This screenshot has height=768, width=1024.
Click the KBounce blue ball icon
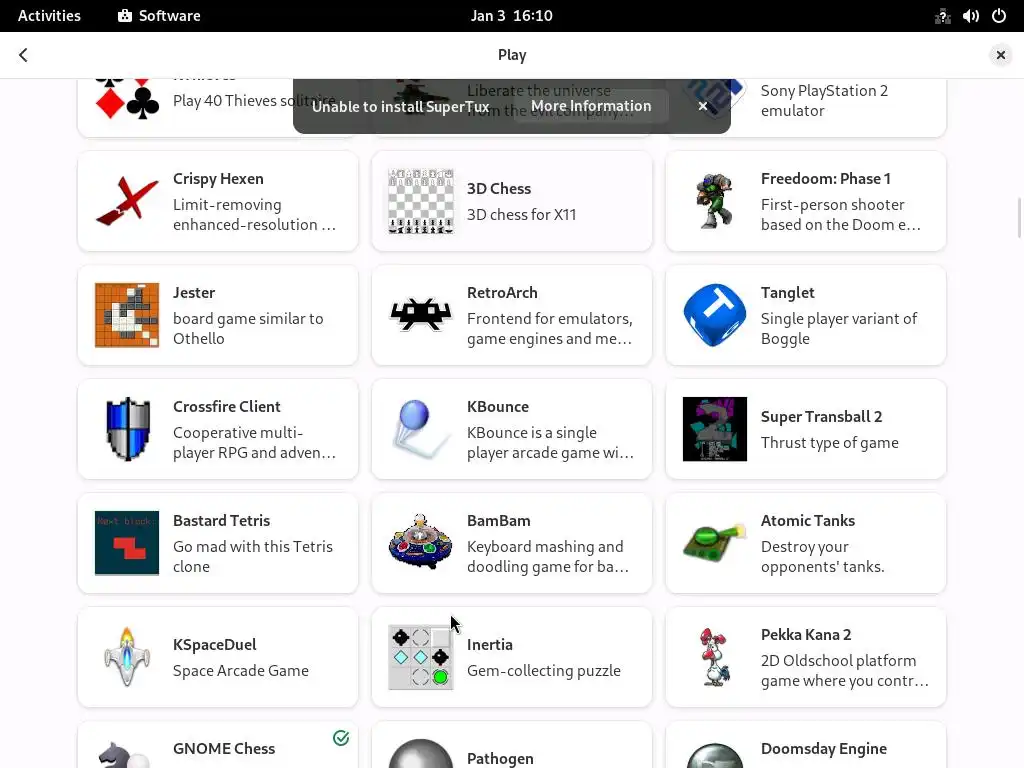pos(421,429)
